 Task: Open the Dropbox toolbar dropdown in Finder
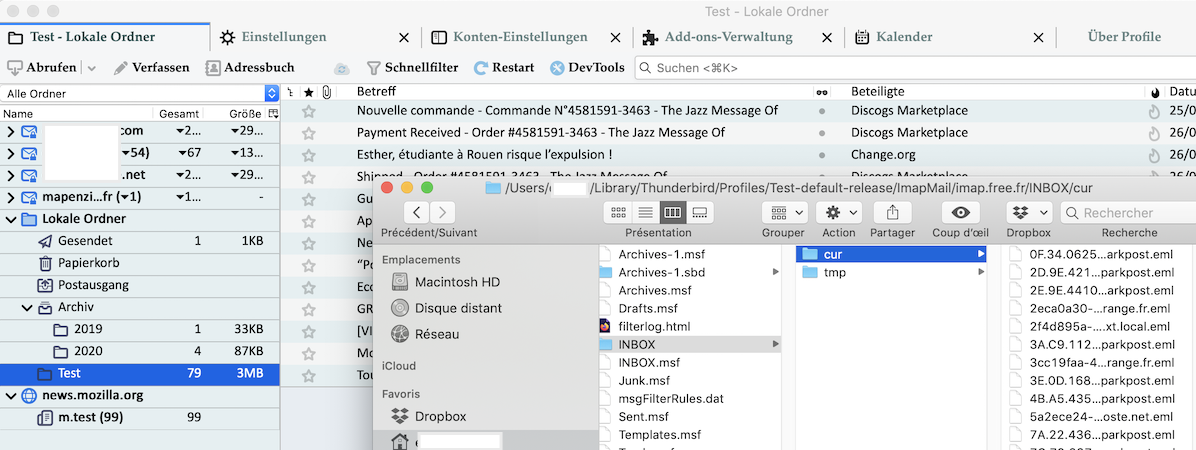[x=1028, y=212]
